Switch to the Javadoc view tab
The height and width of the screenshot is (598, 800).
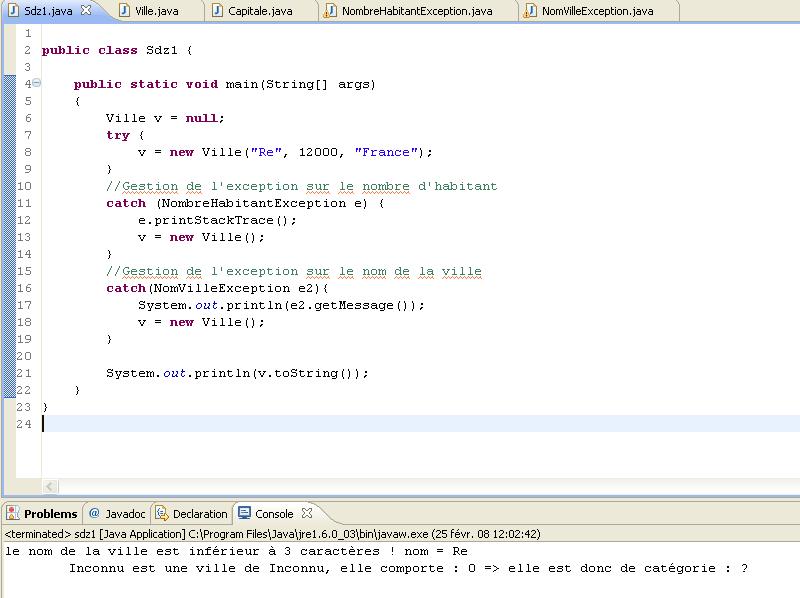[117, 513]
